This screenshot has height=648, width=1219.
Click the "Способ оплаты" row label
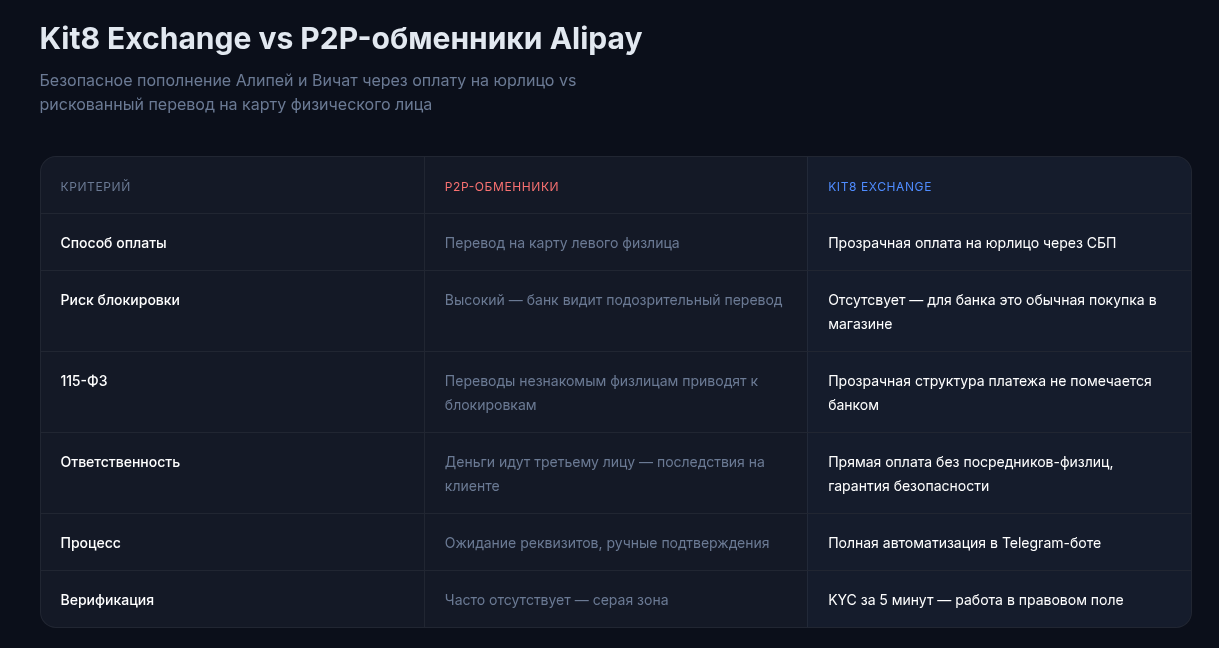tap(114, 243)
